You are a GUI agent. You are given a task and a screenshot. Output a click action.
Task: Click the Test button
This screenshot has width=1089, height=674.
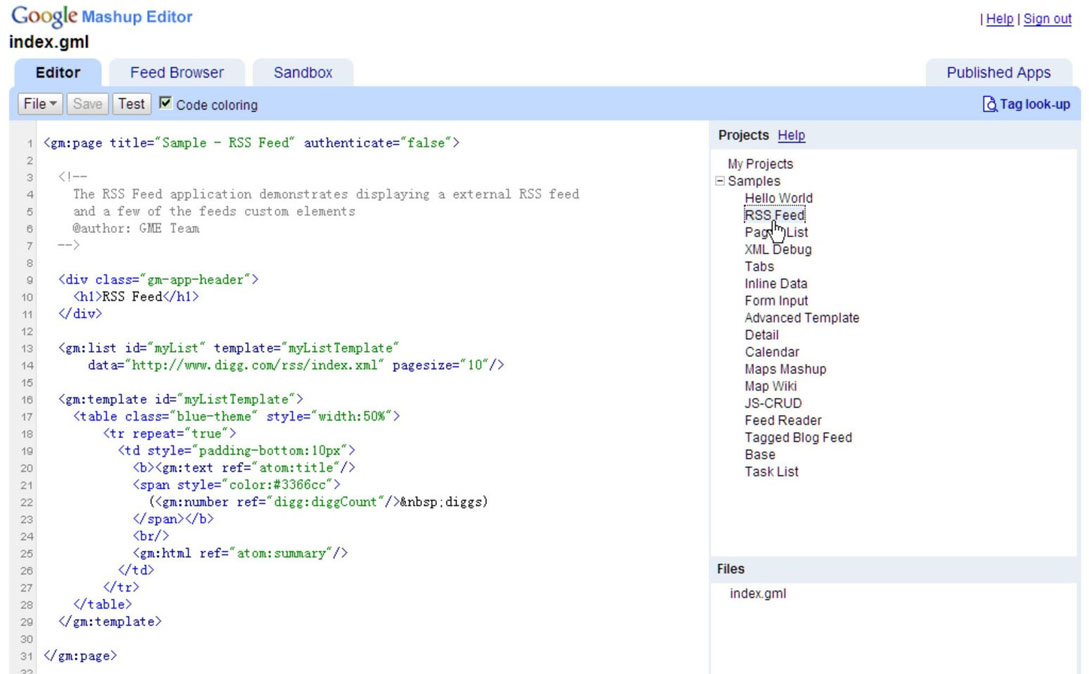pyautogui.click(x=131, y=104)
